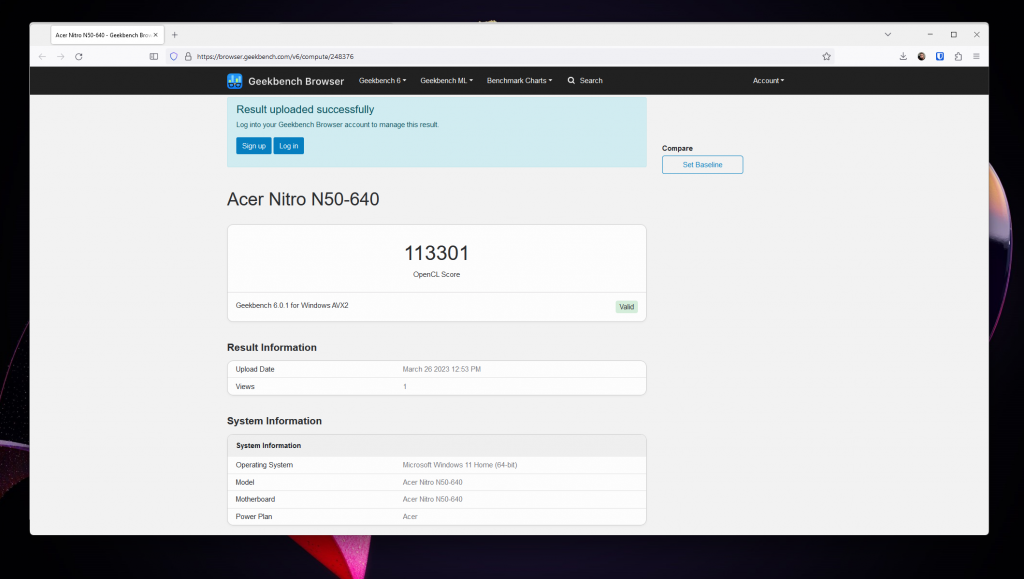Open the Account dropdown
This screenshot has height=579, width=1024.
tap(768, 80)
